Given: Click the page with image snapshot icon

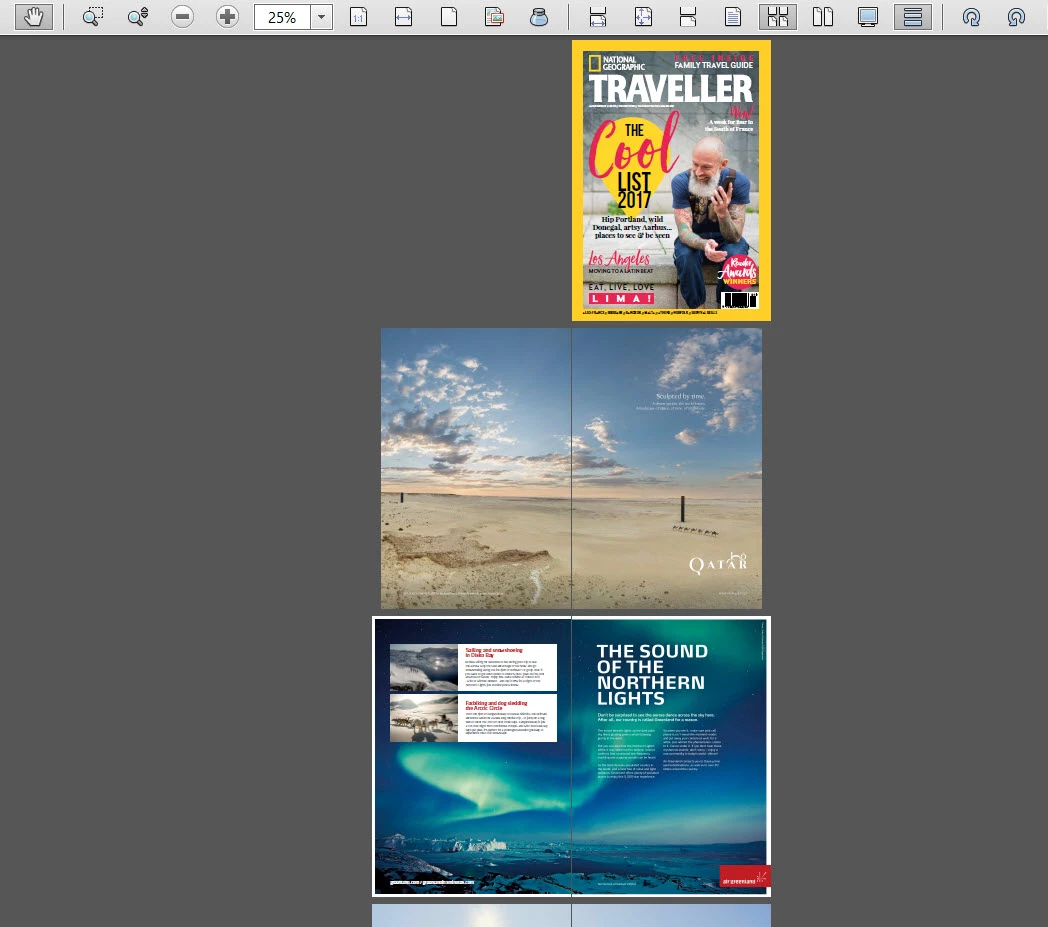Looking at the screenshot, I should [x=494, y=17].
